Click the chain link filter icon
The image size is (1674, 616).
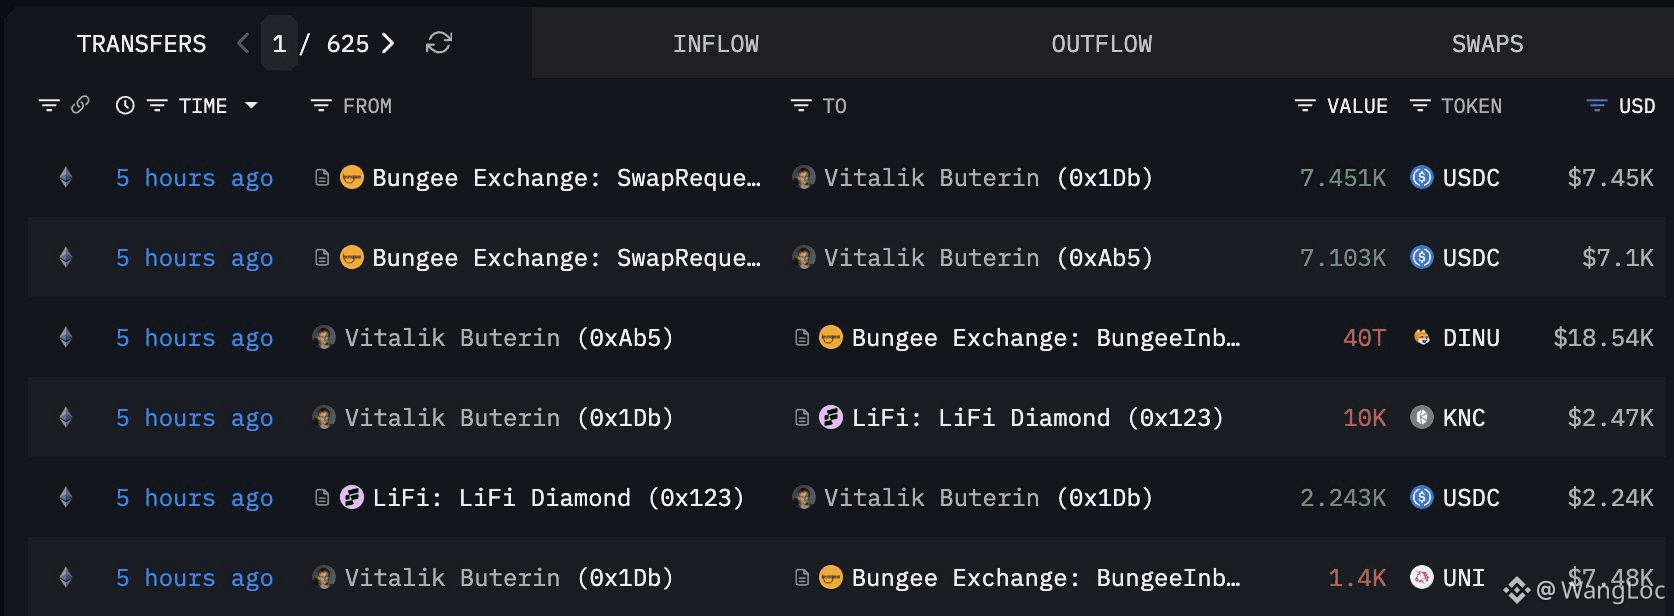point(81,105)
